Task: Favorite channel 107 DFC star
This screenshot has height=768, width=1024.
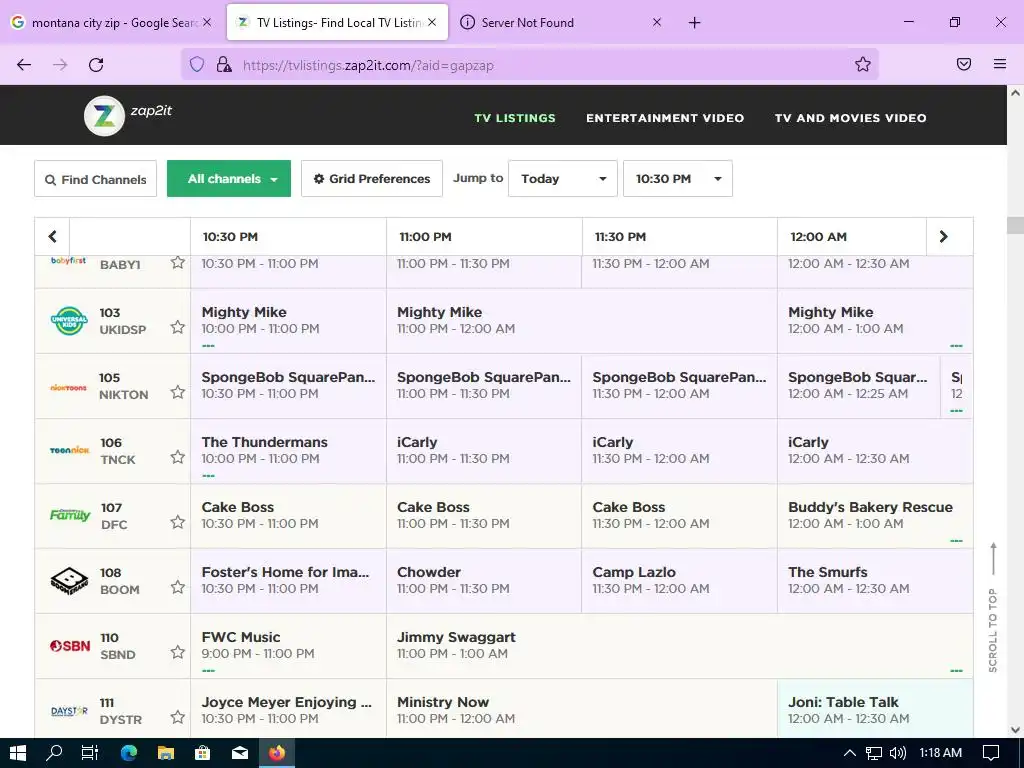Action: tap(178, 522)
